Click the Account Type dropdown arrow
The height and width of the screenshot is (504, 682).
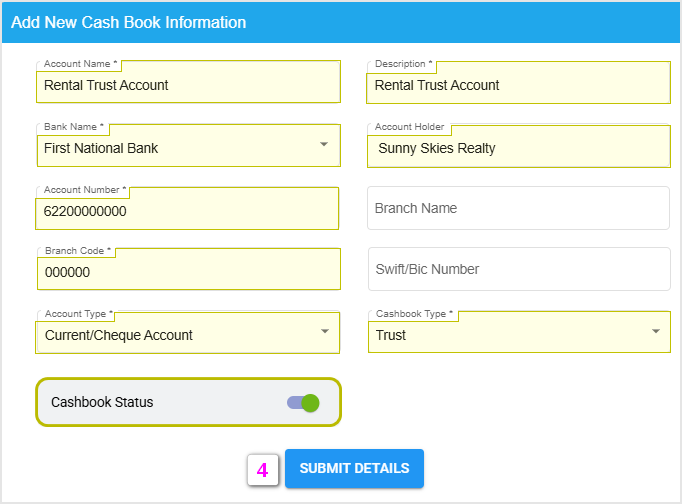[x=323, y=332]
